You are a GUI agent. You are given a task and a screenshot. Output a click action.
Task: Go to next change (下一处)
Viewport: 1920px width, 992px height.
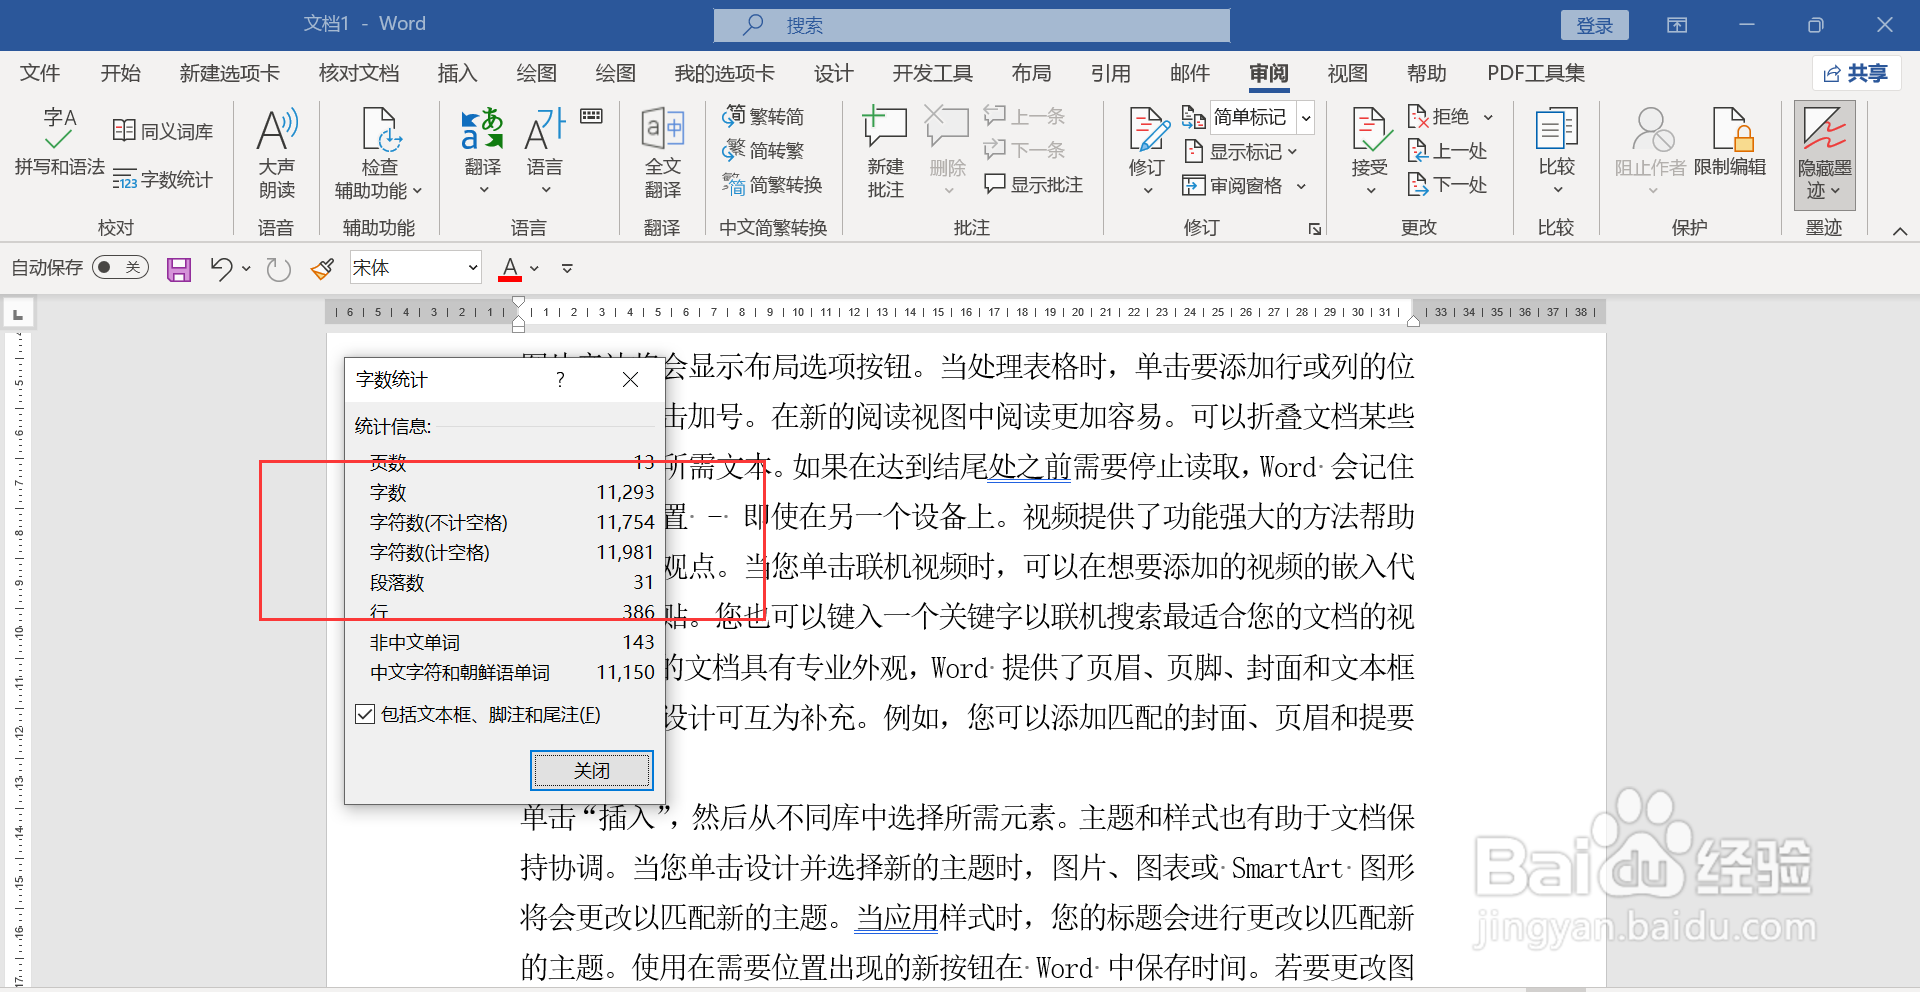[1447, 185]
